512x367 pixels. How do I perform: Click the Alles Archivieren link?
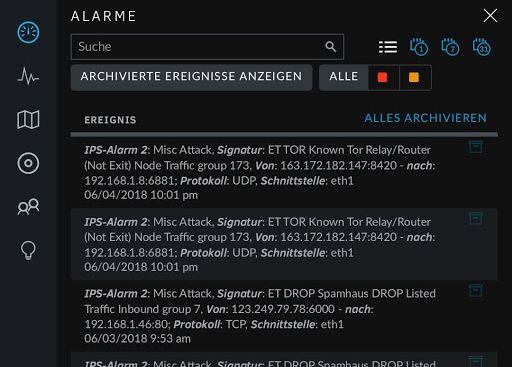point(426,118)
